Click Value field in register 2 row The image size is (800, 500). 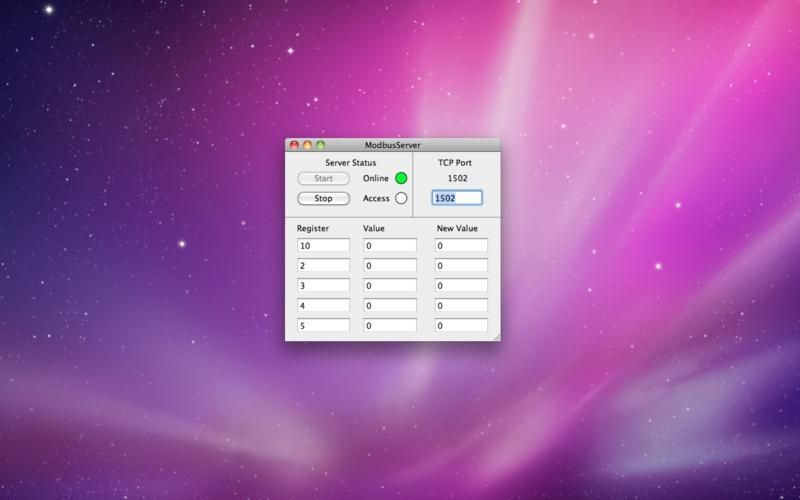point(390,265)
